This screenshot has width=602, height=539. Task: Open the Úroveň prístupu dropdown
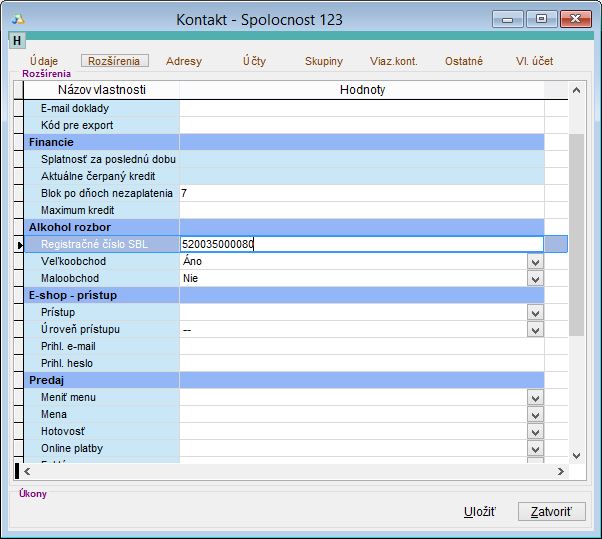[535, 329]
